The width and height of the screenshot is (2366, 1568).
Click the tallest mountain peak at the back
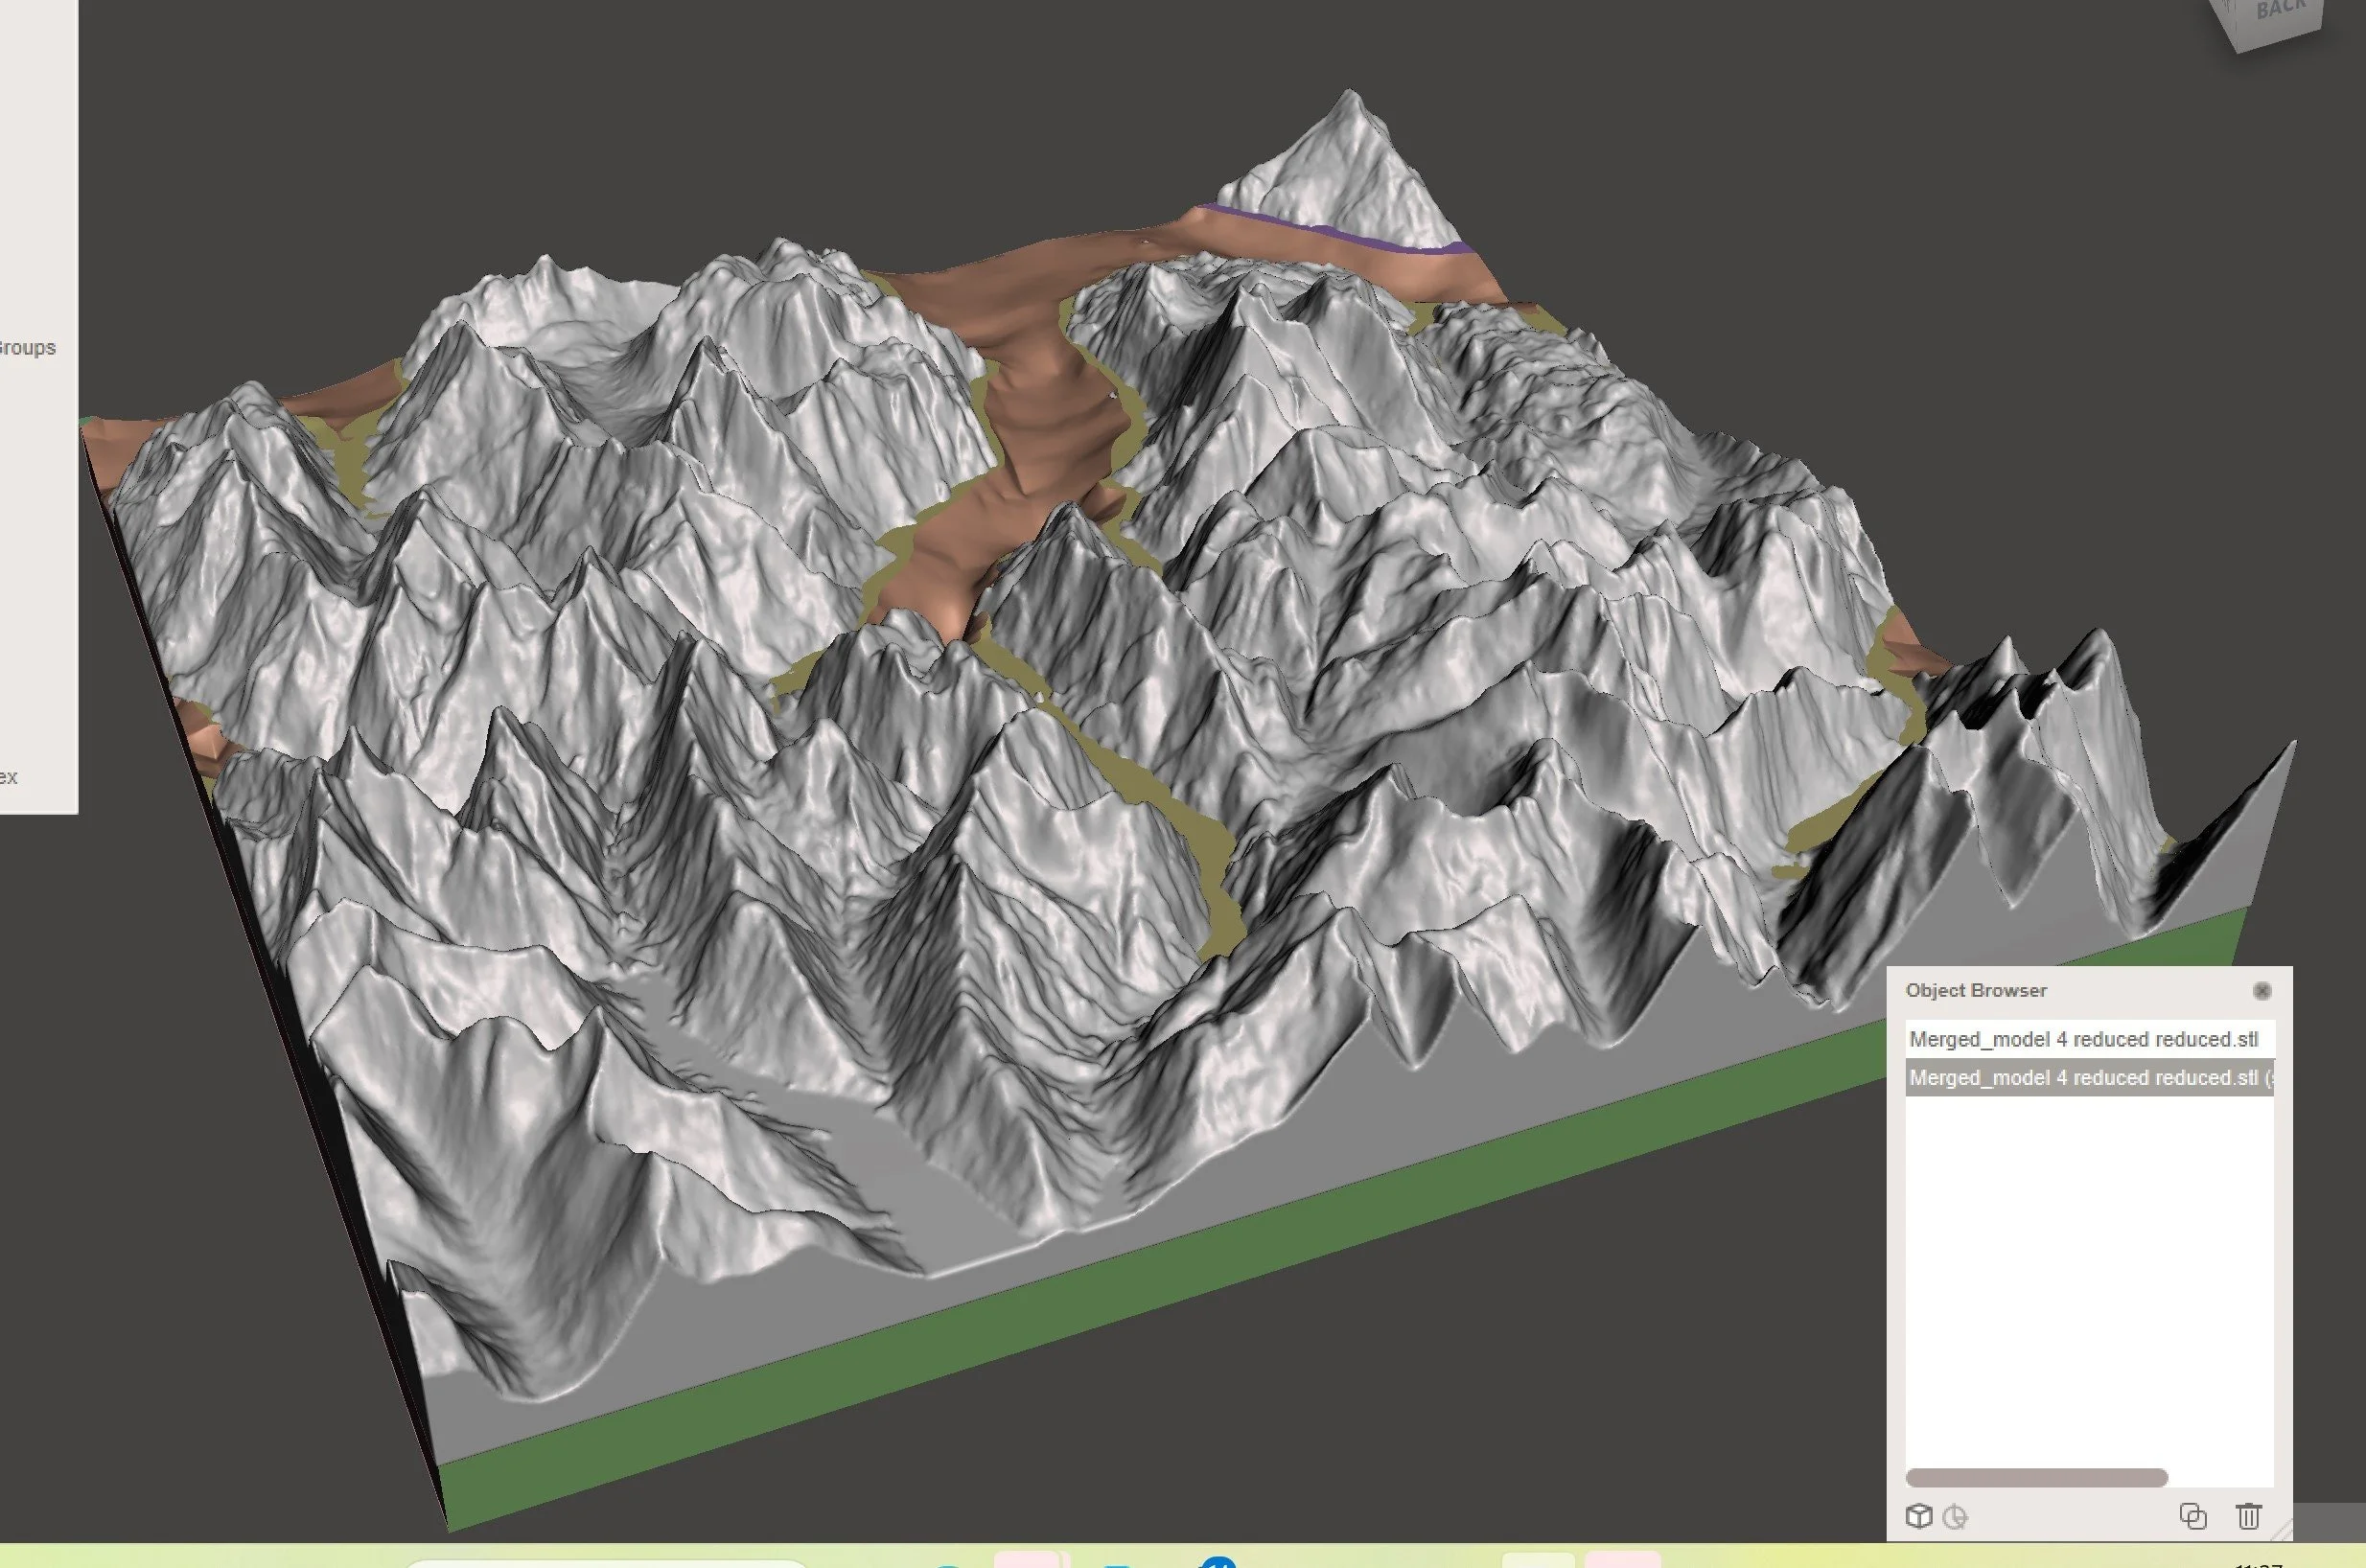1350,100
